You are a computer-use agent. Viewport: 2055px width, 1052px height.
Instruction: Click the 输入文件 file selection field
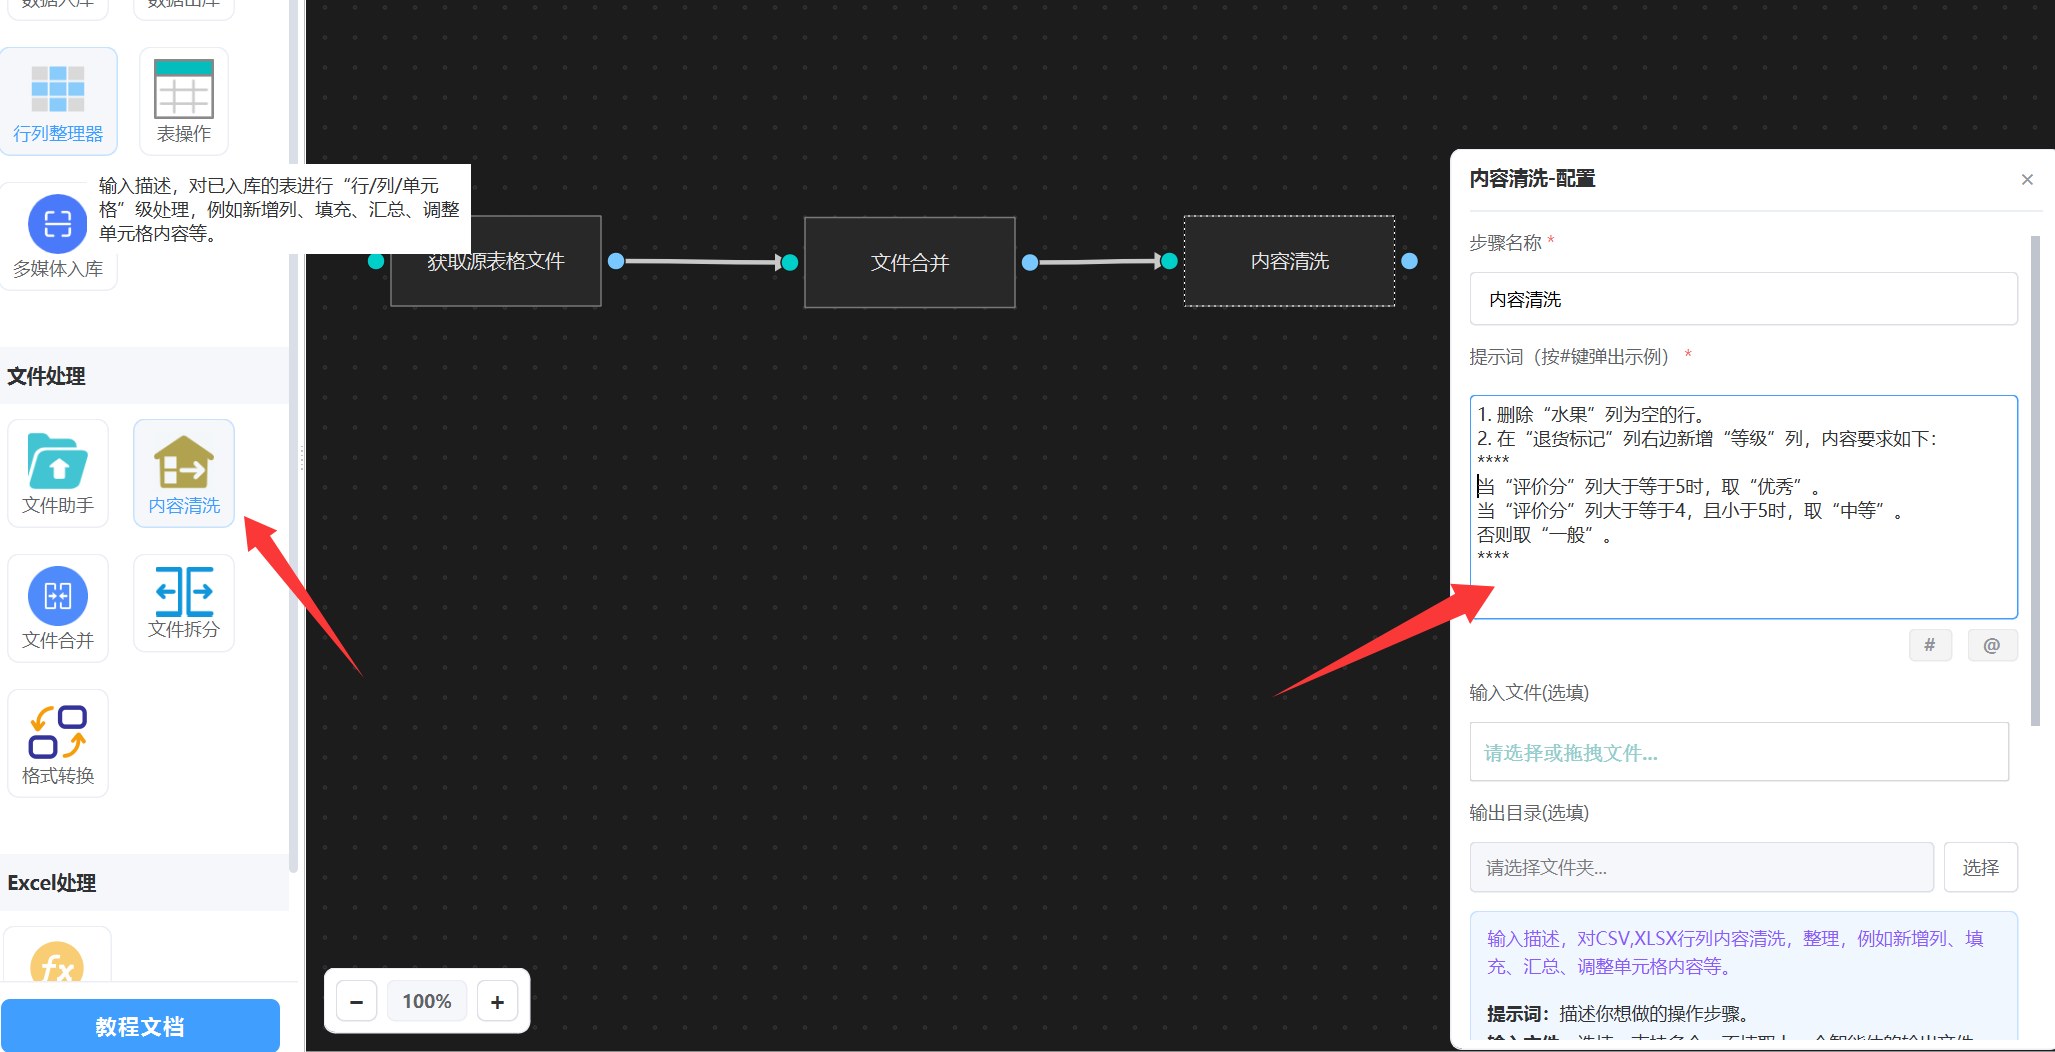click(1738, 752)
